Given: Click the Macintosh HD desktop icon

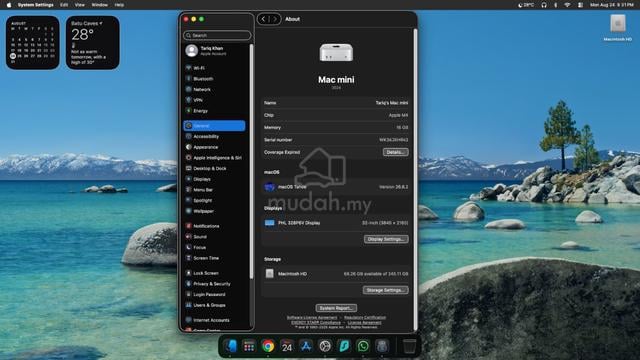Looking at the screenshot, I should tap(618, 28).
